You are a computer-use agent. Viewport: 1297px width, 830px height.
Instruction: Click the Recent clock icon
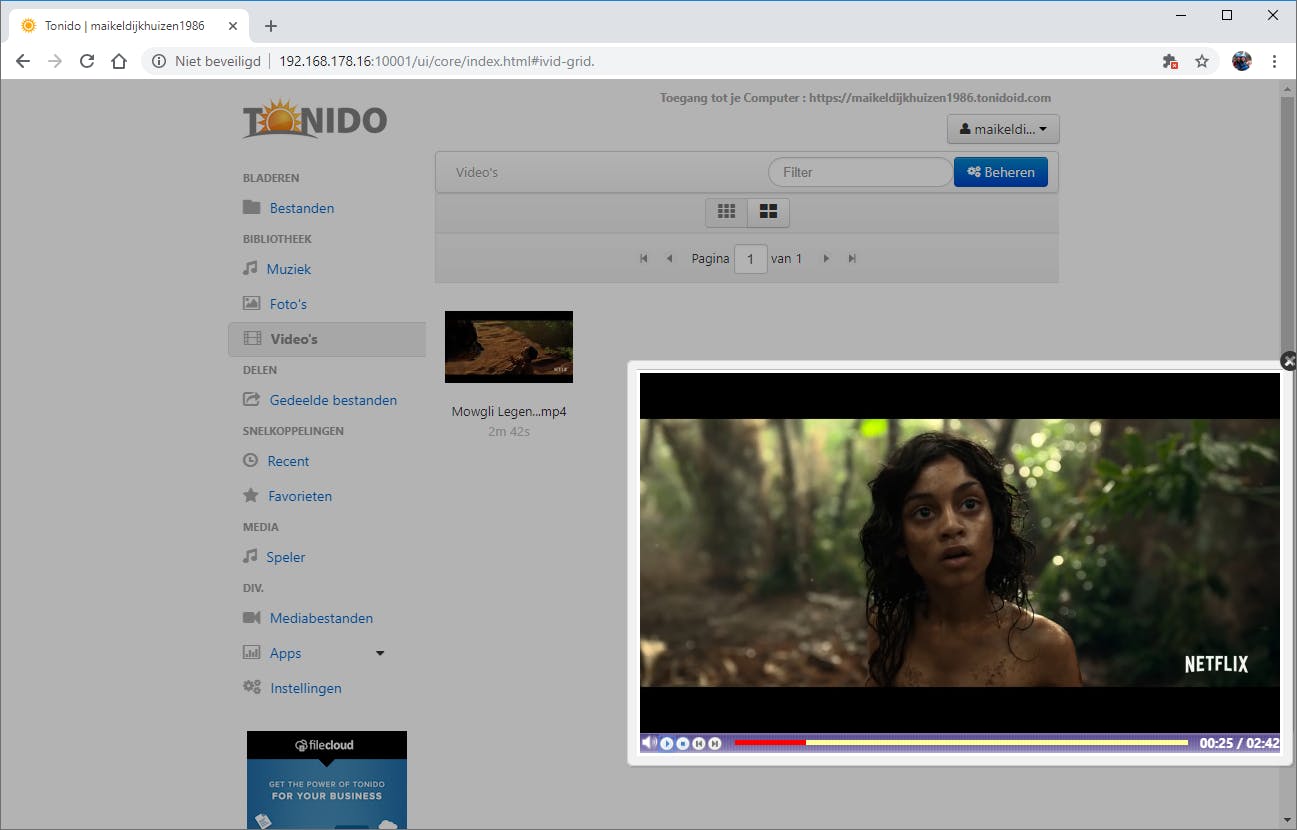(x=250, y=460)
